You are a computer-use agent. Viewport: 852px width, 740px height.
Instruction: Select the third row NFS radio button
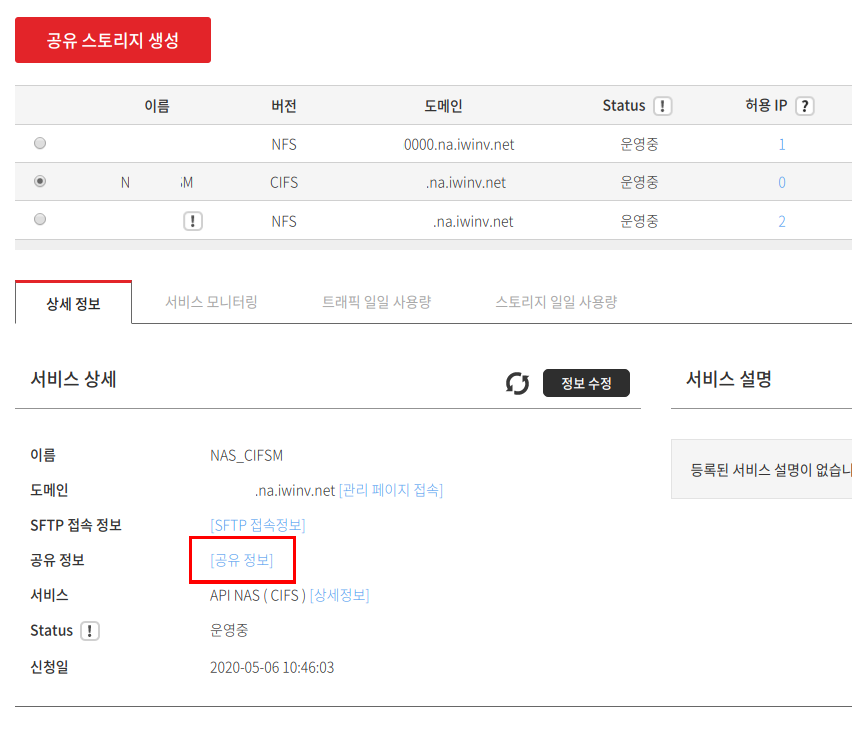[x=40, y=219]
